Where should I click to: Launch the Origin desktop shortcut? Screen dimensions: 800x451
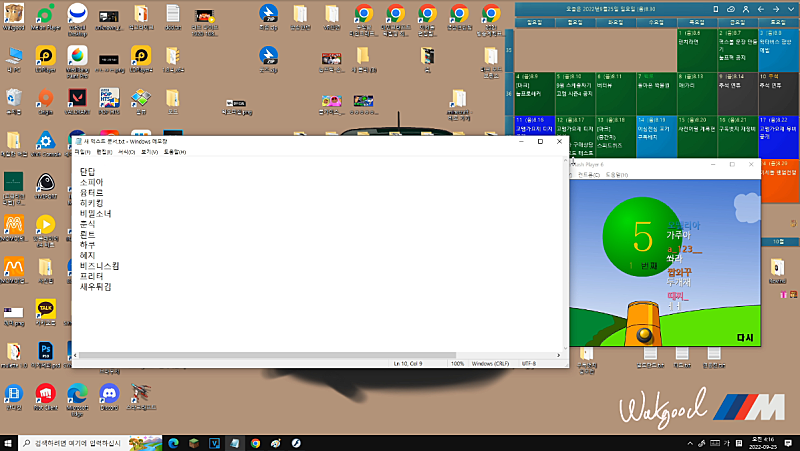pyautogui.click(x=45, y=101)
